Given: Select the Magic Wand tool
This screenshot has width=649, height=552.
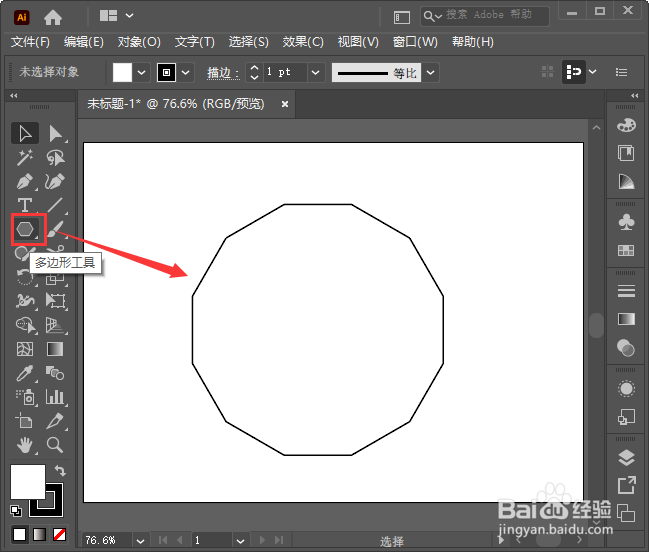Looking at the screenshot, I should coord(25,158).
